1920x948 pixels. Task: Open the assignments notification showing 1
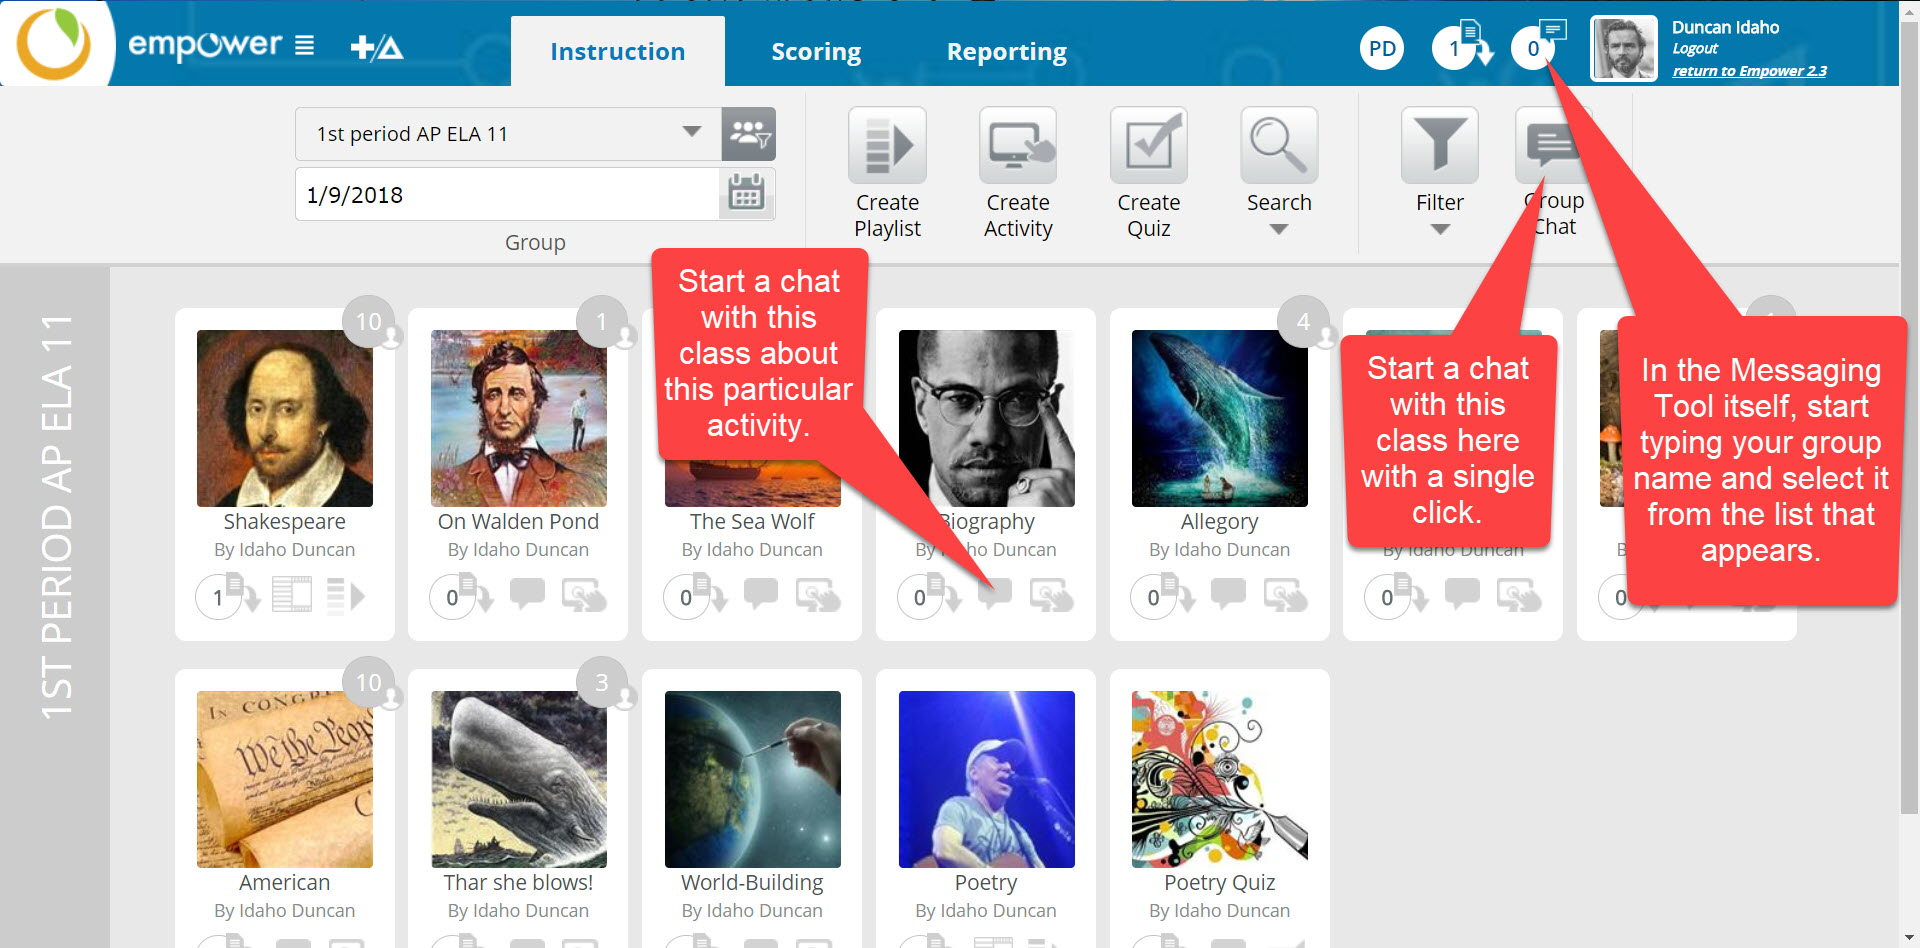[x=1462, y=46]
